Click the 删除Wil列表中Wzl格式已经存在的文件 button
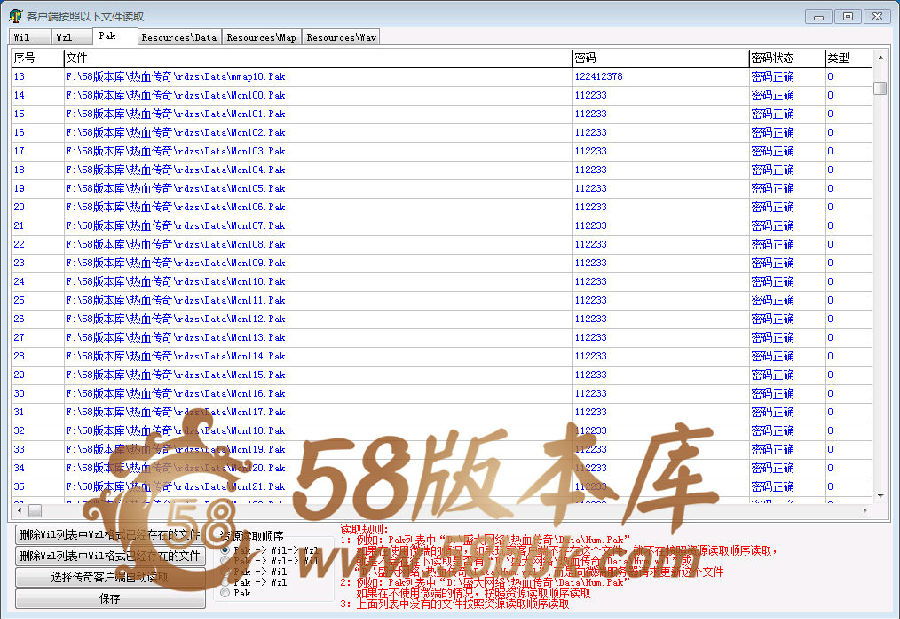Image resolution: width=900 pixels, height=619 pixels. tap(110, 535)
